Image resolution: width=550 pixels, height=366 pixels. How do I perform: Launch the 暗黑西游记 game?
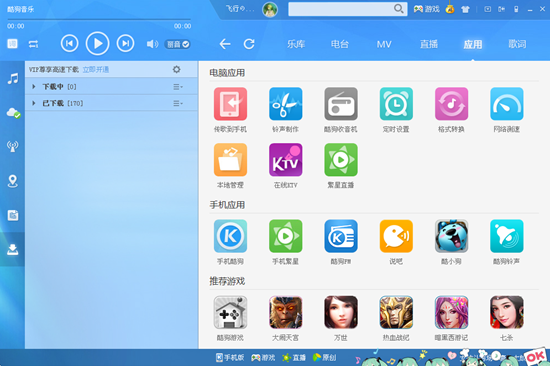click(451, 312)
